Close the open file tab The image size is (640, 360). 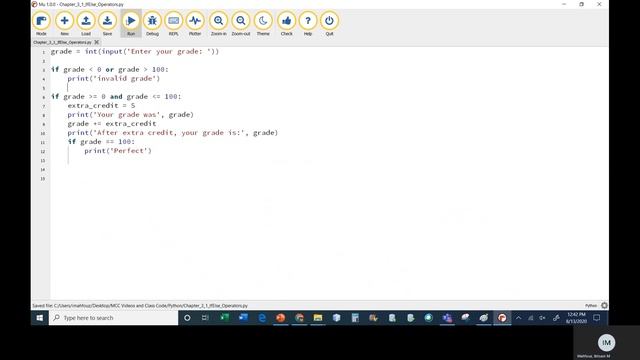[97, 42]
